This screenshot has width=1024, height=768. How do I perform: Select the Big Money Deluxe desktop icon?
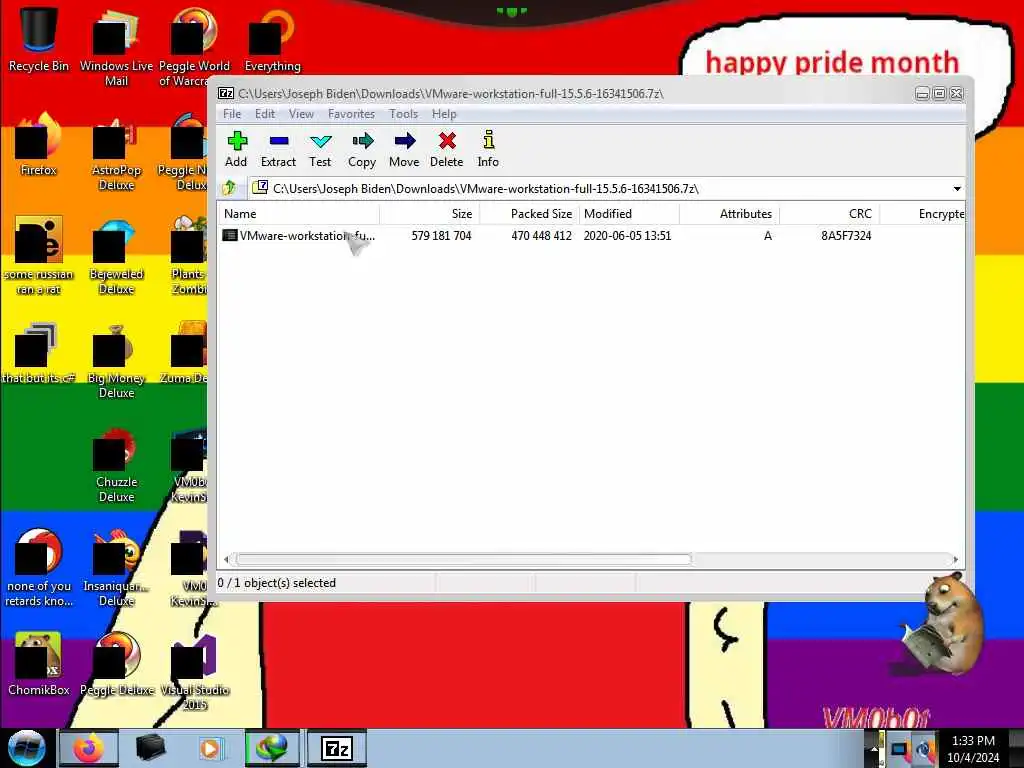click(116, 360)
